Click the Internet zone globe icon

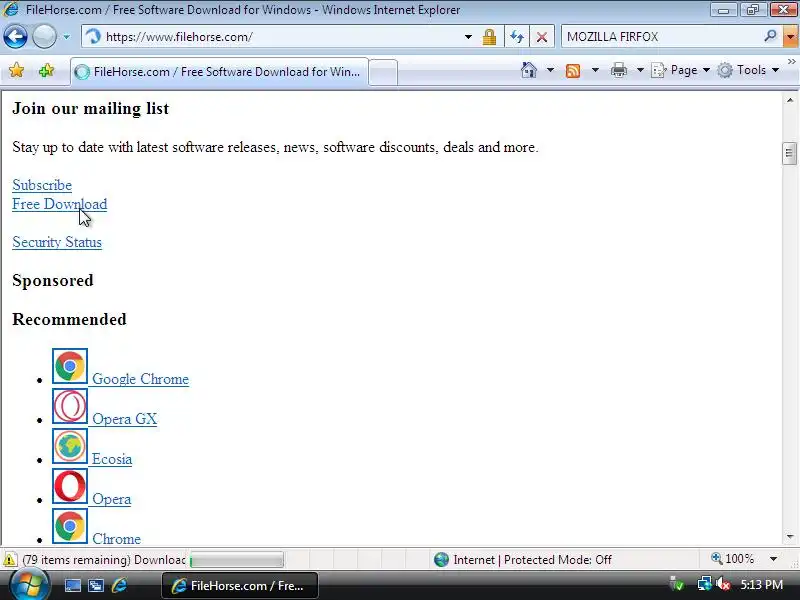441,560
